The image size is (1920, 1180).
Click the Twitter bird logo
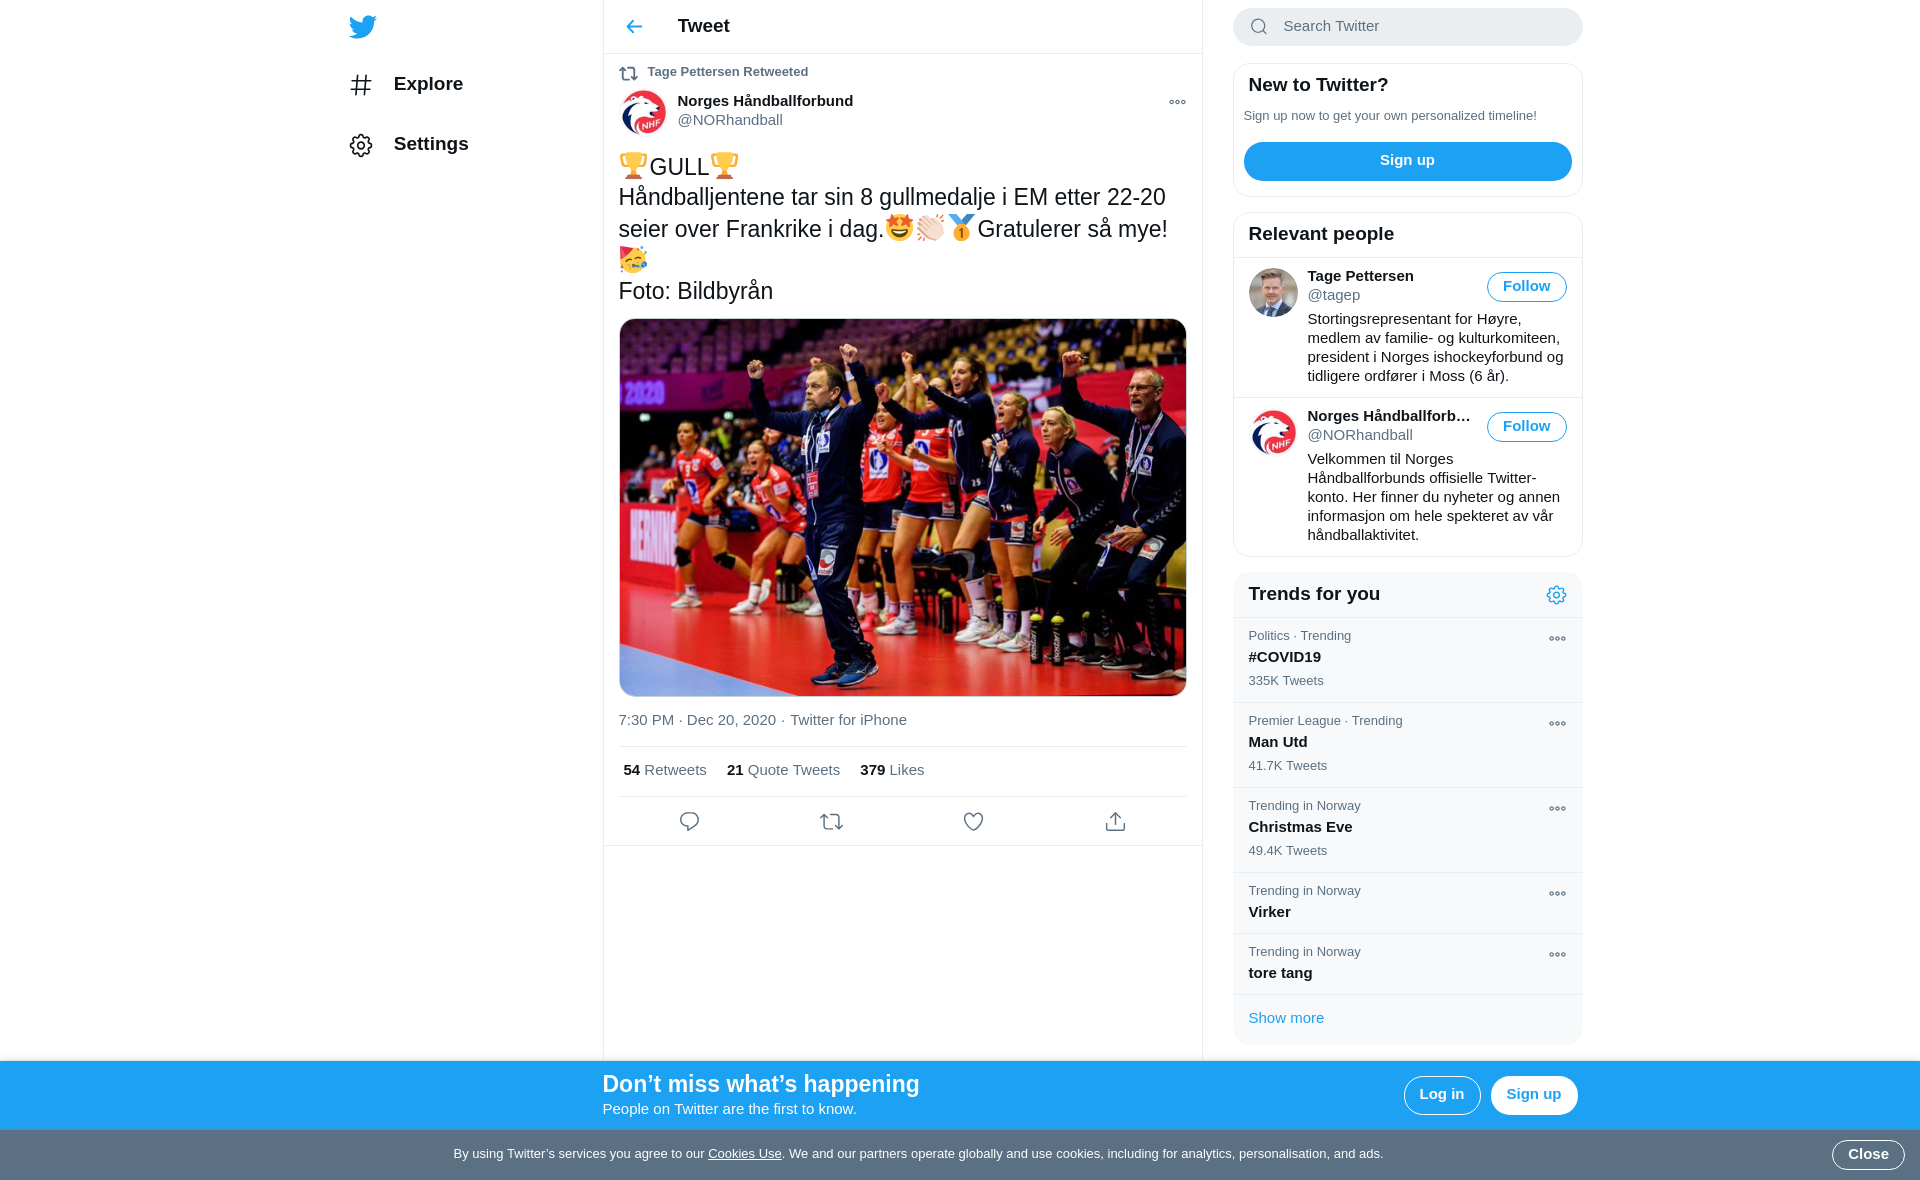click(362, 27)
